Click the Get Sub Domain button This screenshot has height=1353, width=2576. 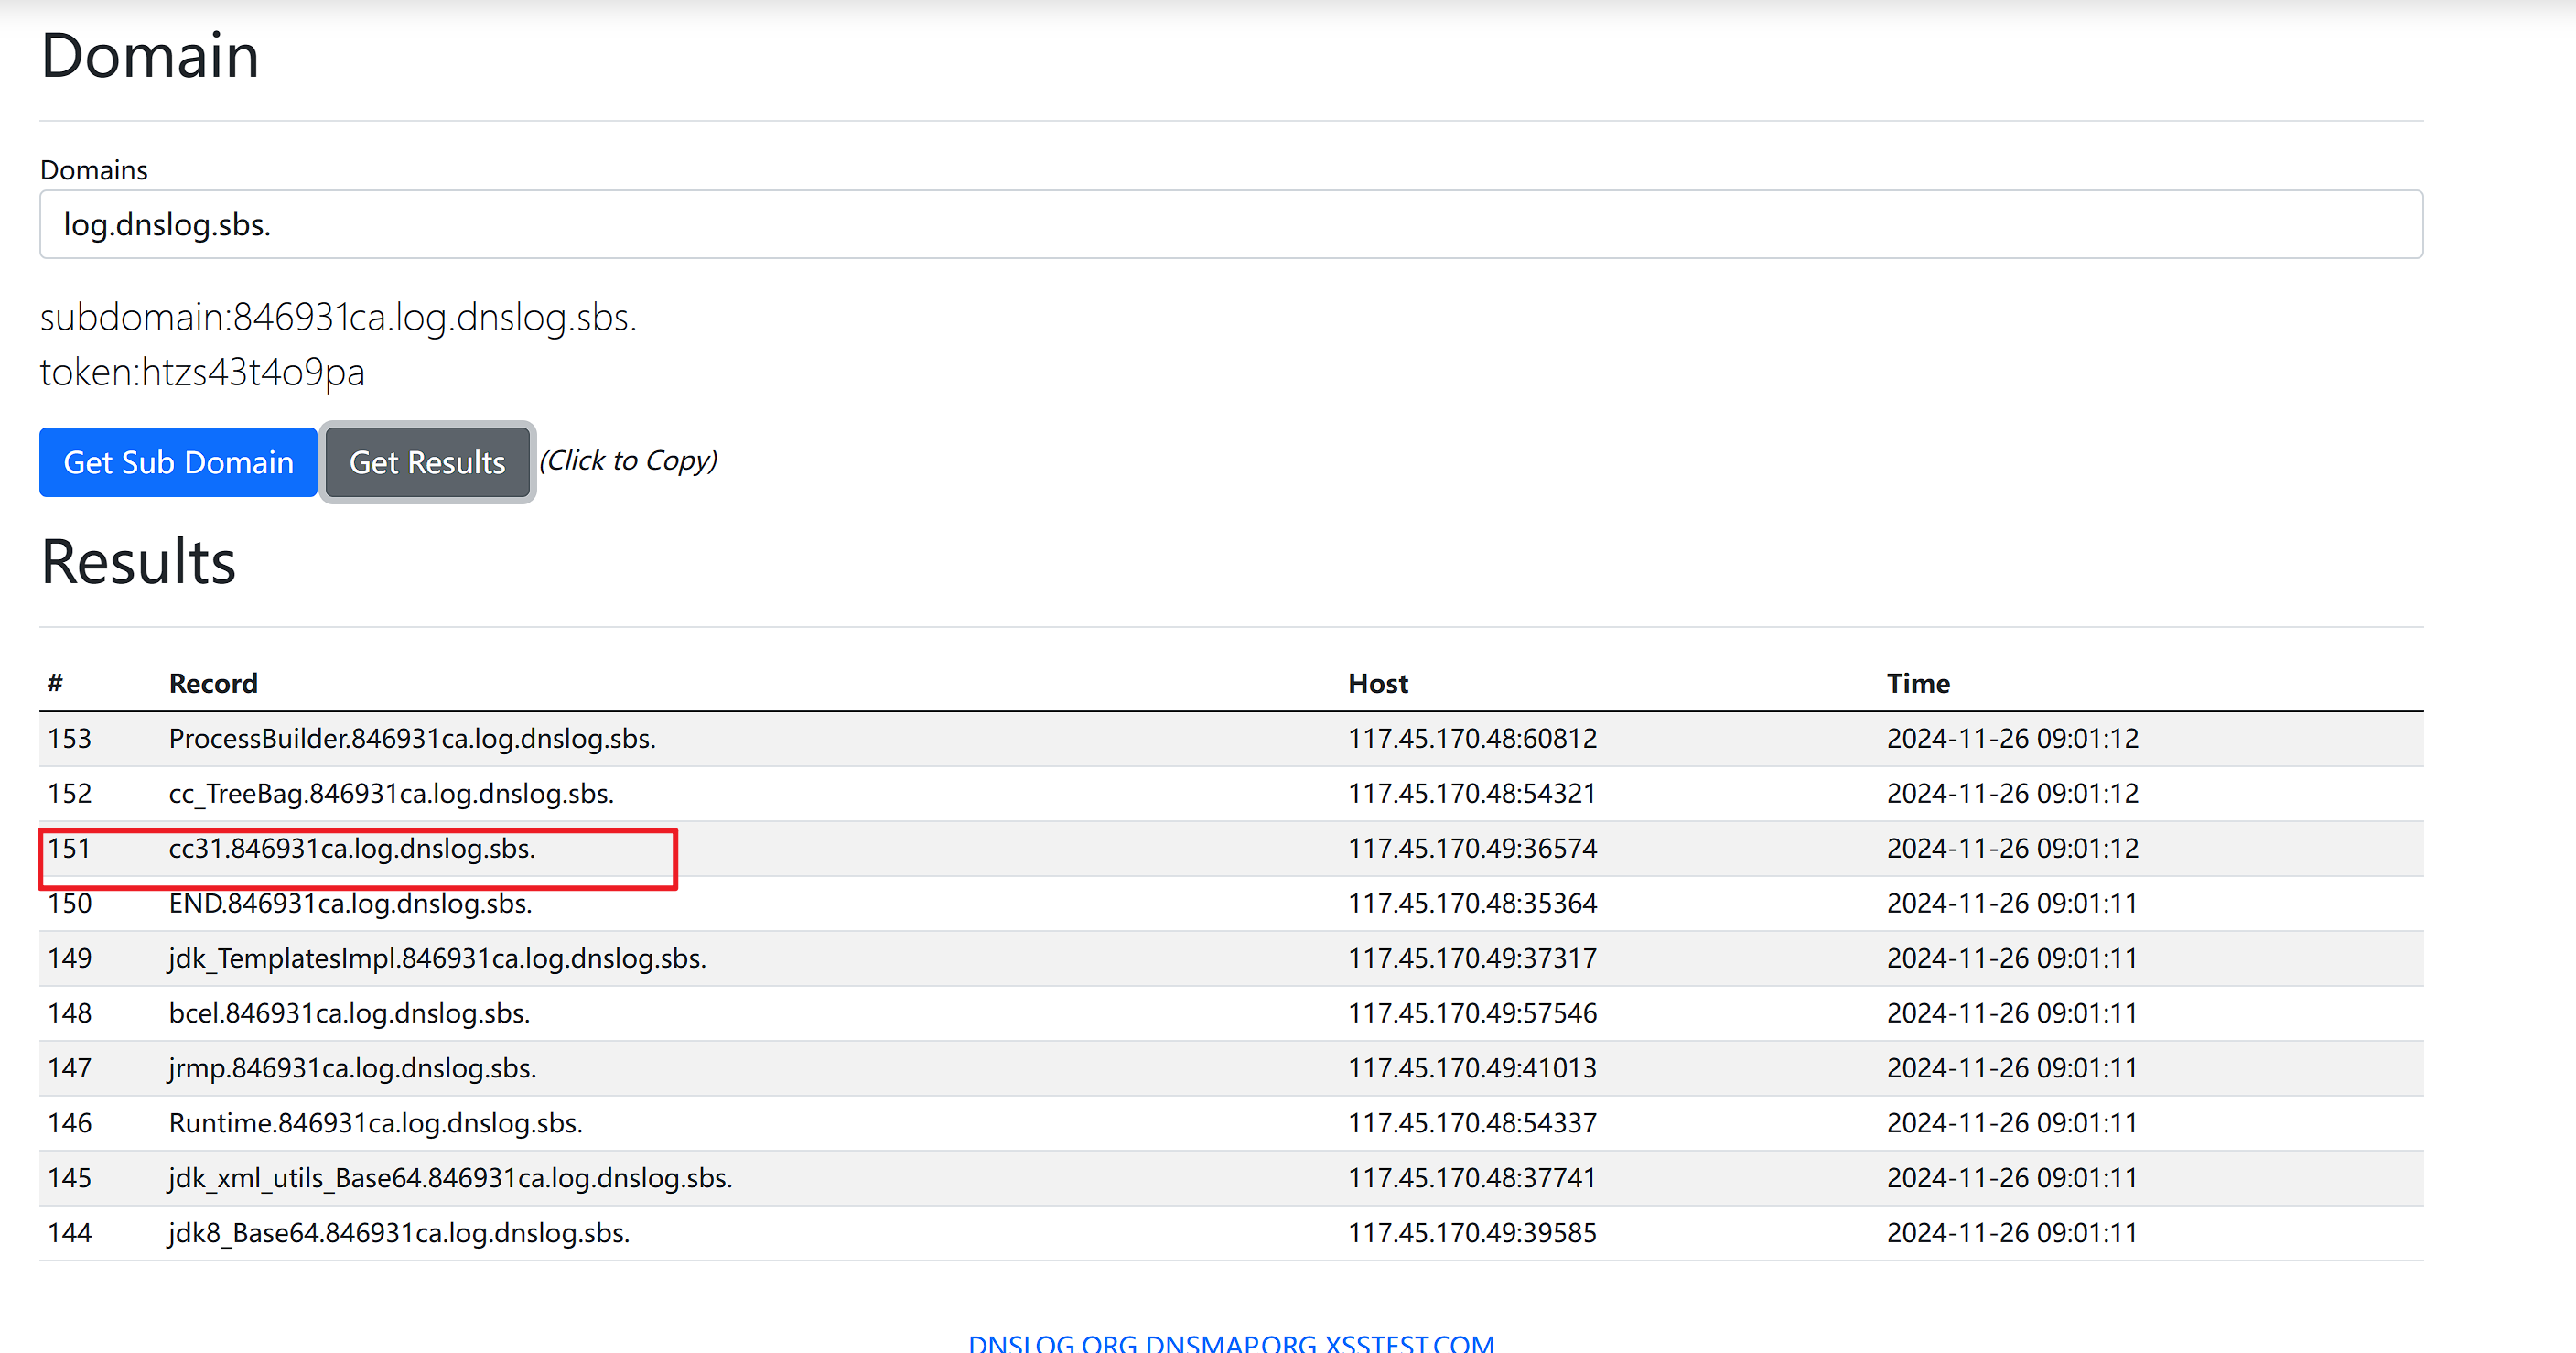tap(178, 462)
